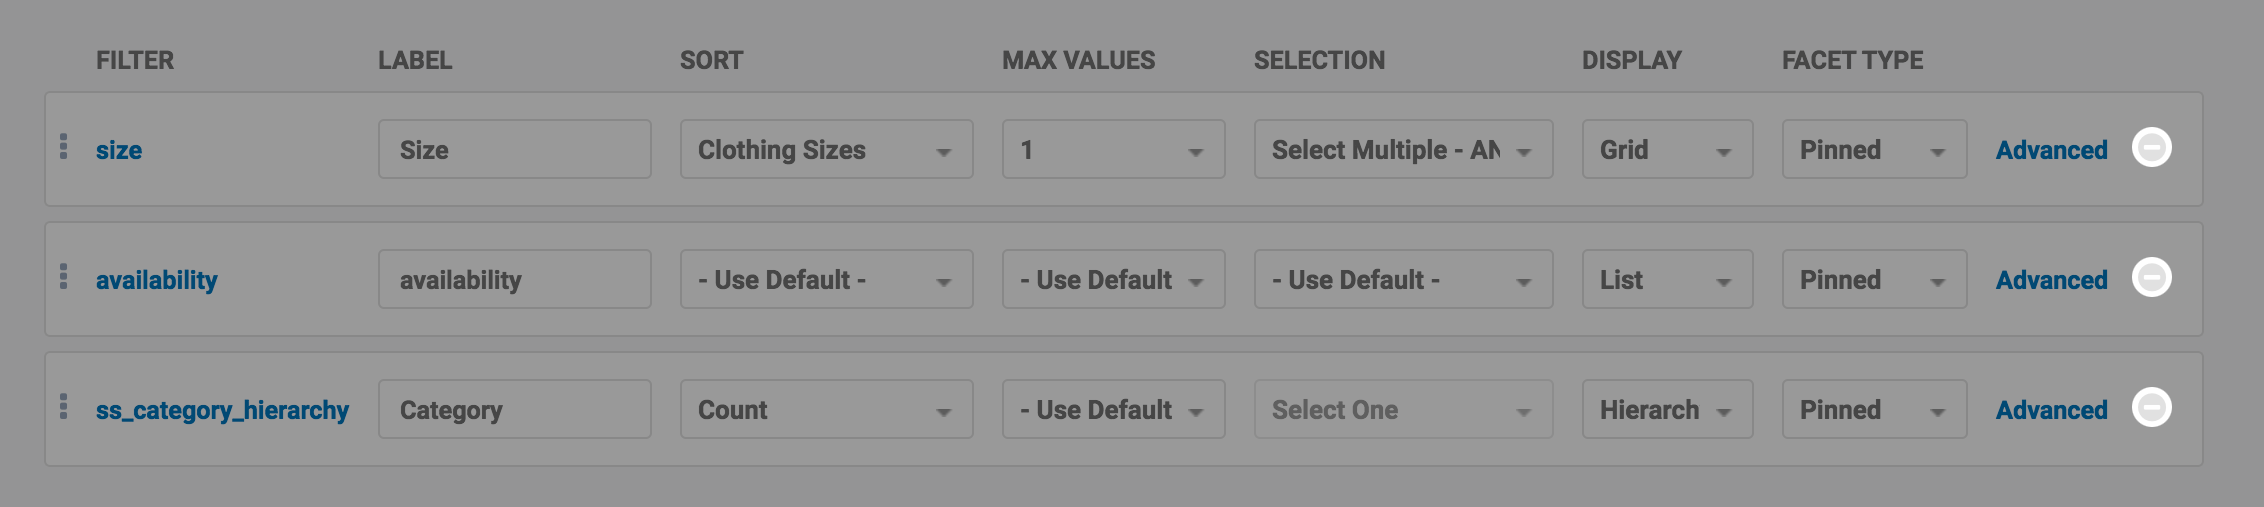
Task: Click the ss_category_hierarchy filter link
Action: click(x=222, y=410)
